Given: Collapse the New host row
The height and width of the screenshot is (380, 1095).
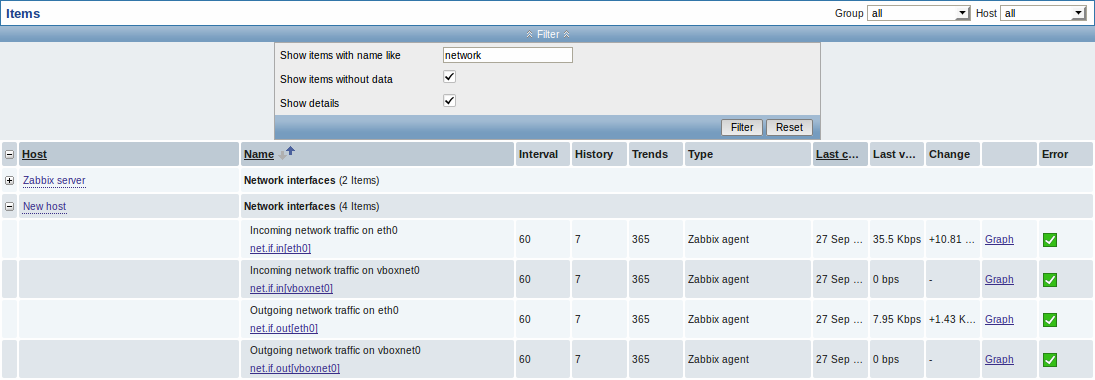Looking at the screenshot, I should click(10, 207).
